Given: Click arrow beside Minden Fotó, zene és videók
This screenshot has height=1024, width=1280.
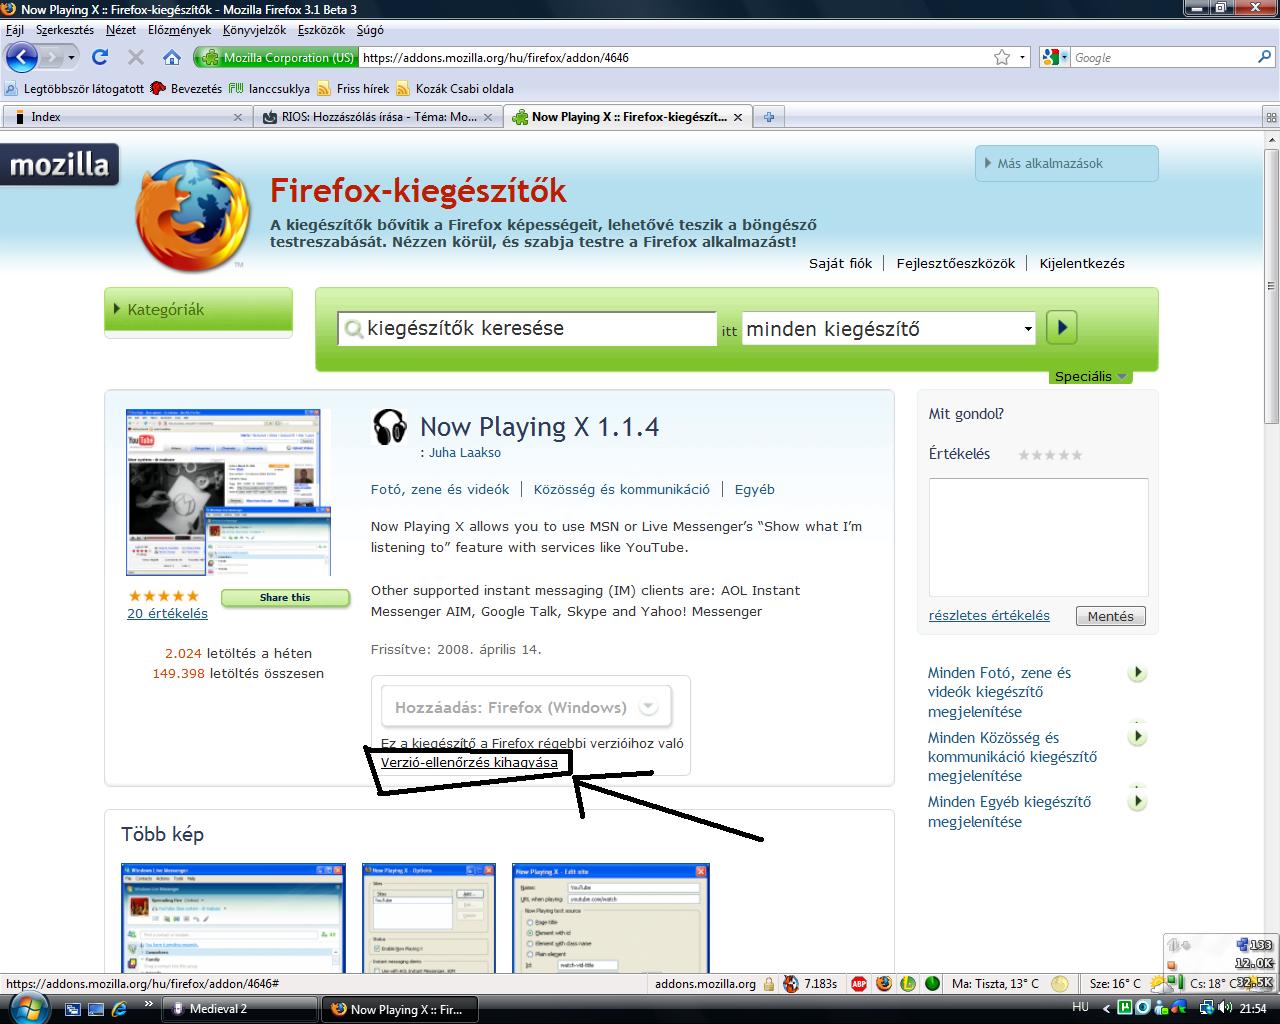Looking at the screenshot, I should (x=1137, y=673).
